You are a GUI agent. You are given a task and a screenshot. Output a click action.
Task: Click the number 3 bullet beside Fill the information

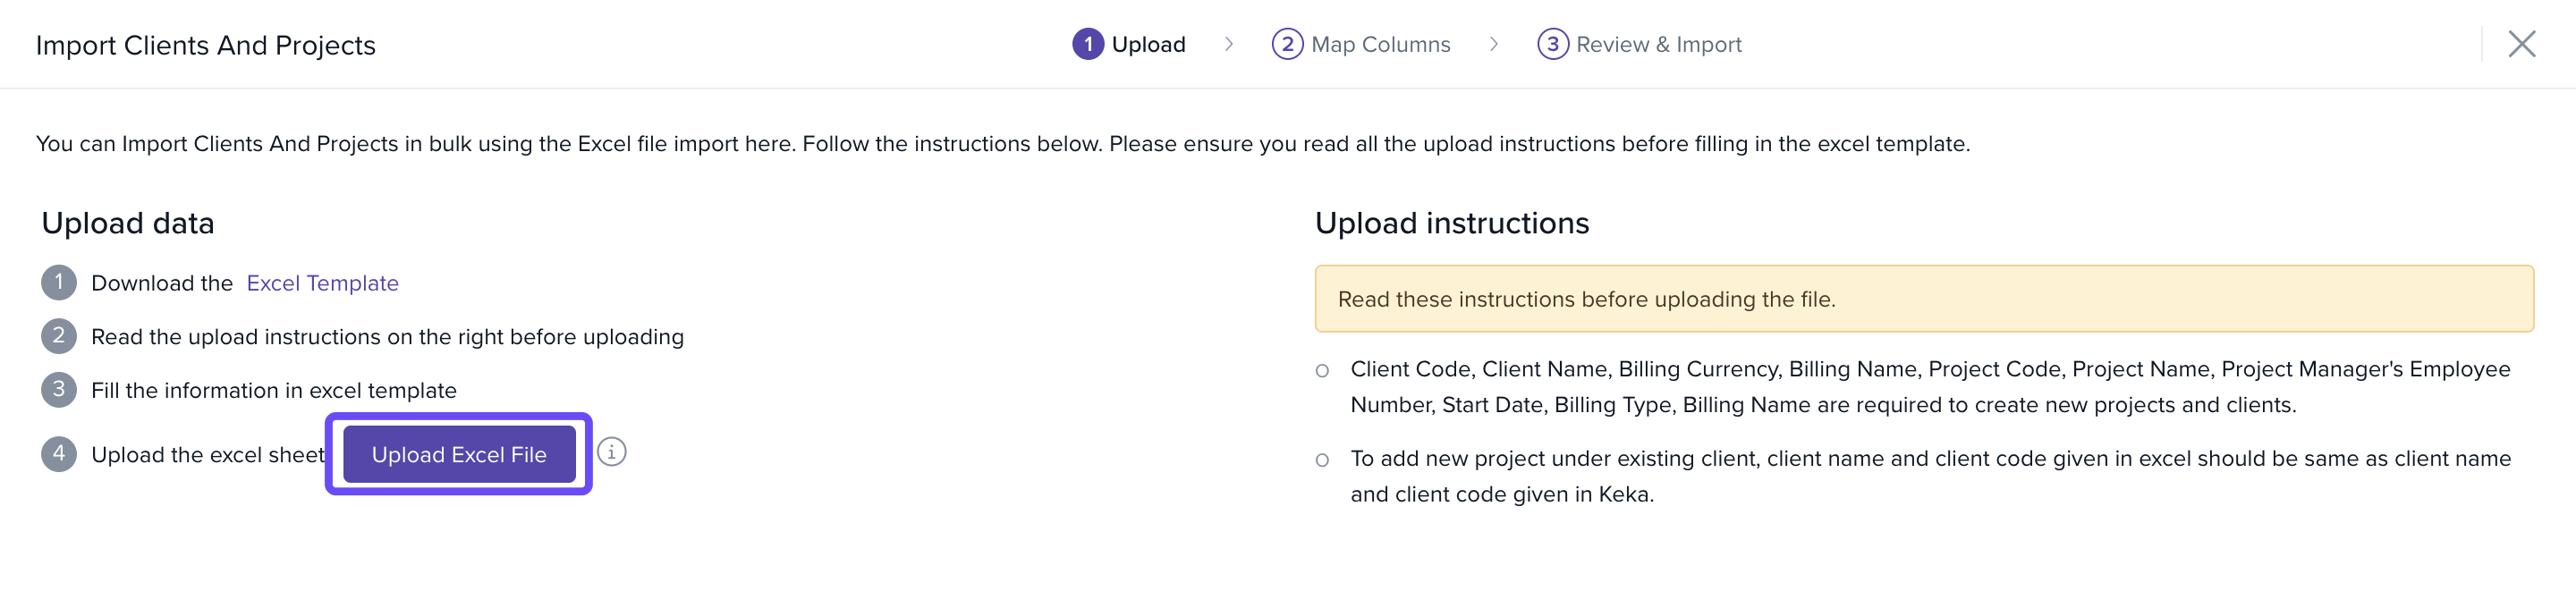point(59,390)
